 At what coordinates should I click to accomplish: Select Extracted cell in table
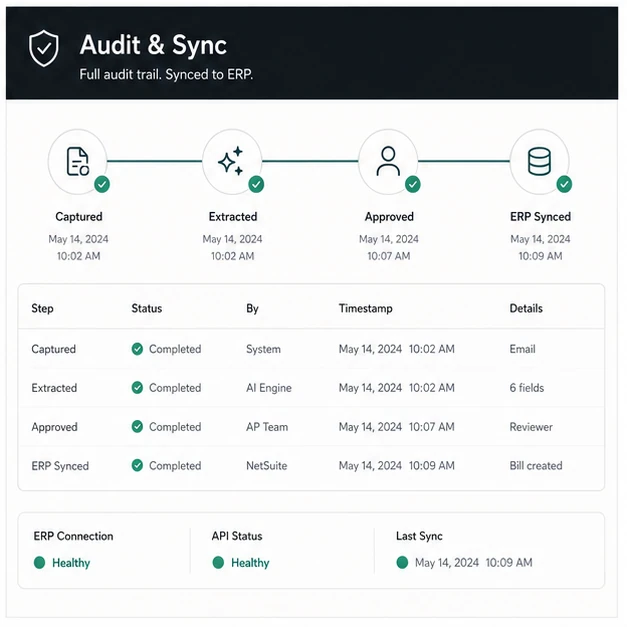54,388
